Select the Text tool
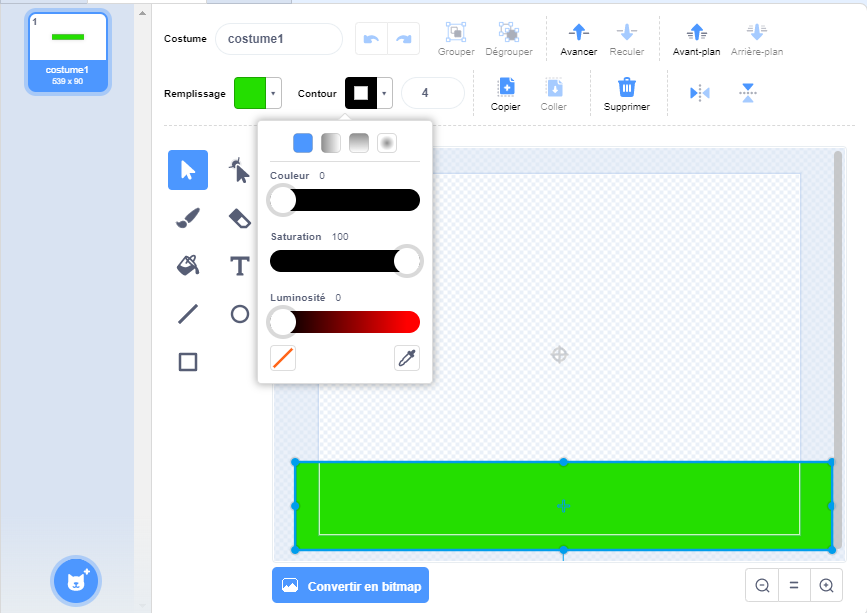This screenshot has width=867, height=613. pyautogui.click(x=240, y=265)
